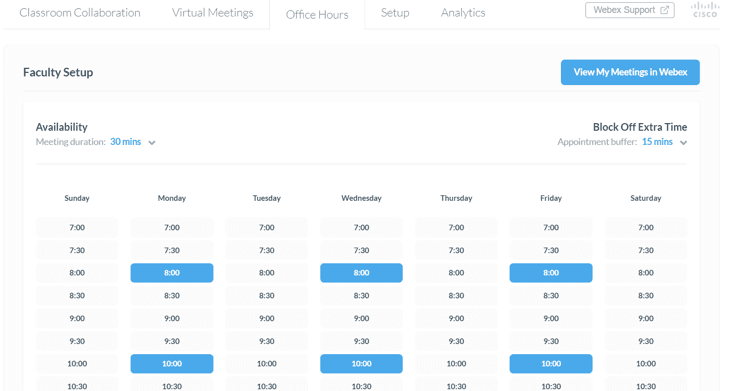Click the Tuesday column header
Image resolution: width=750 pixels, height=391 pixels.
(x=266, y=198)
